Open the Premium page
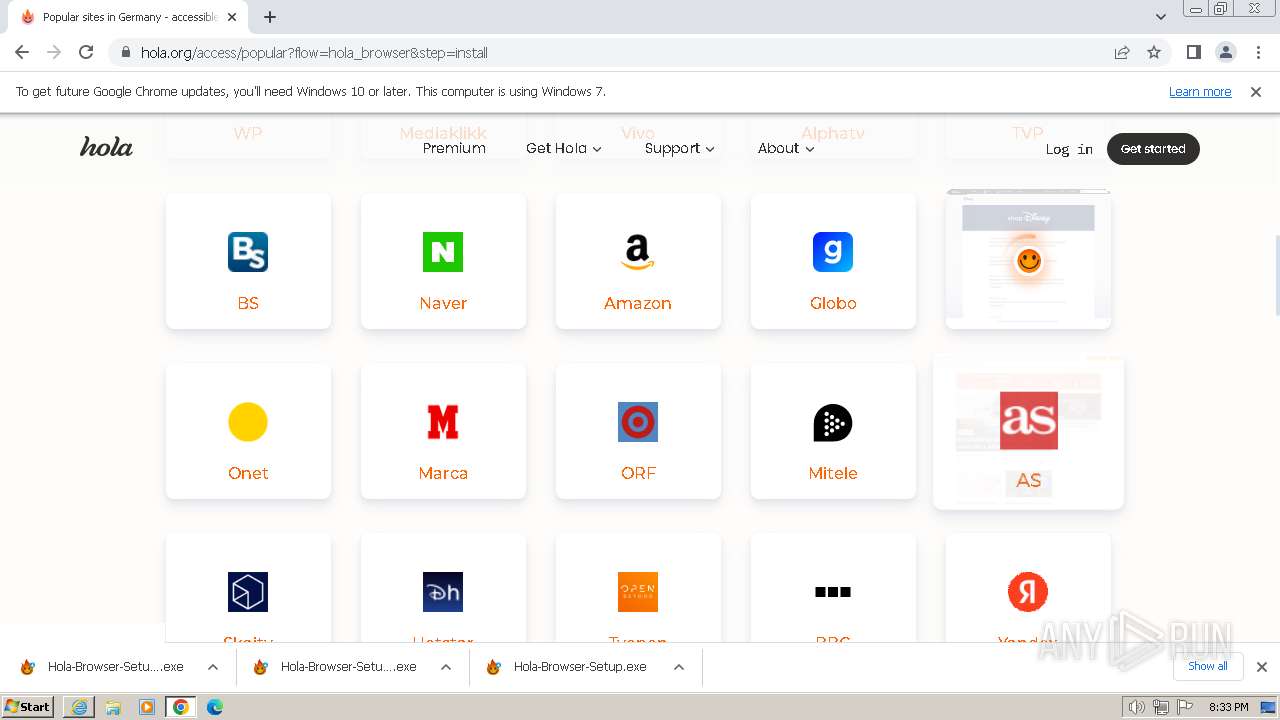This screenshot has height=720, width=1280. (x=454, y=148)
